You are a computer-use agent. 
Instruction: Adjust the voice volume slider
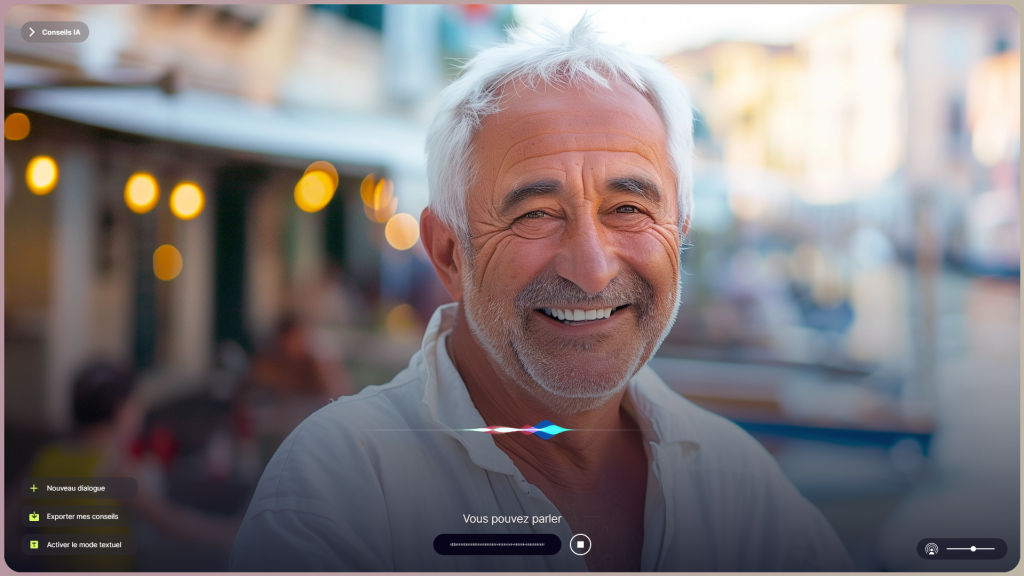point(970,549)
